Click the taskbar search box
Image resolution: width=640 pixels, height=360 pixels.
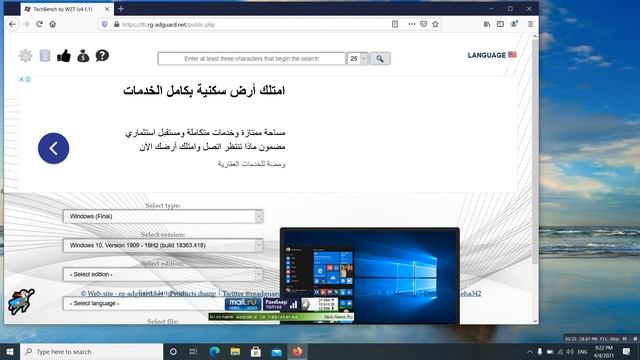pos(92,351)
